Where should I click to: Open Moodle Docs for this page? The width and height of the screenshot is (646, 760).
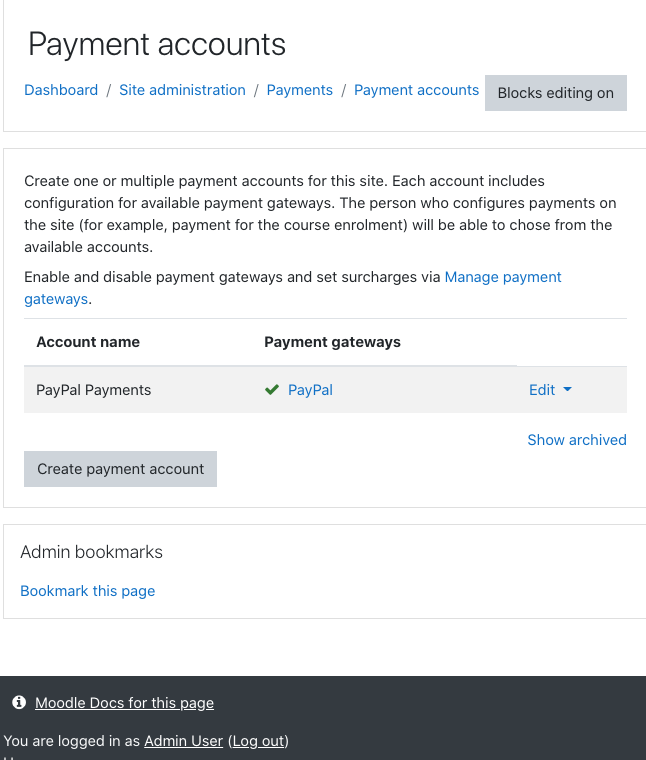124,703
